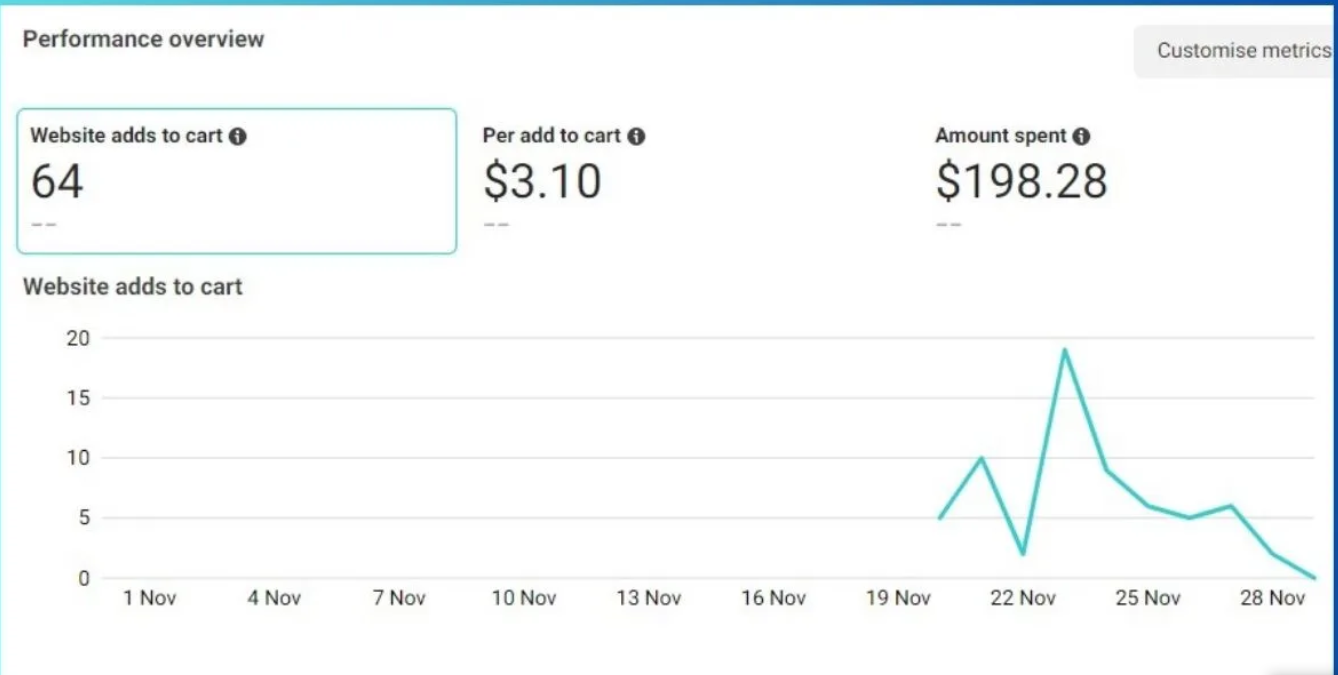Select the Website adds to cart metric card

click(x=237, y=181)
